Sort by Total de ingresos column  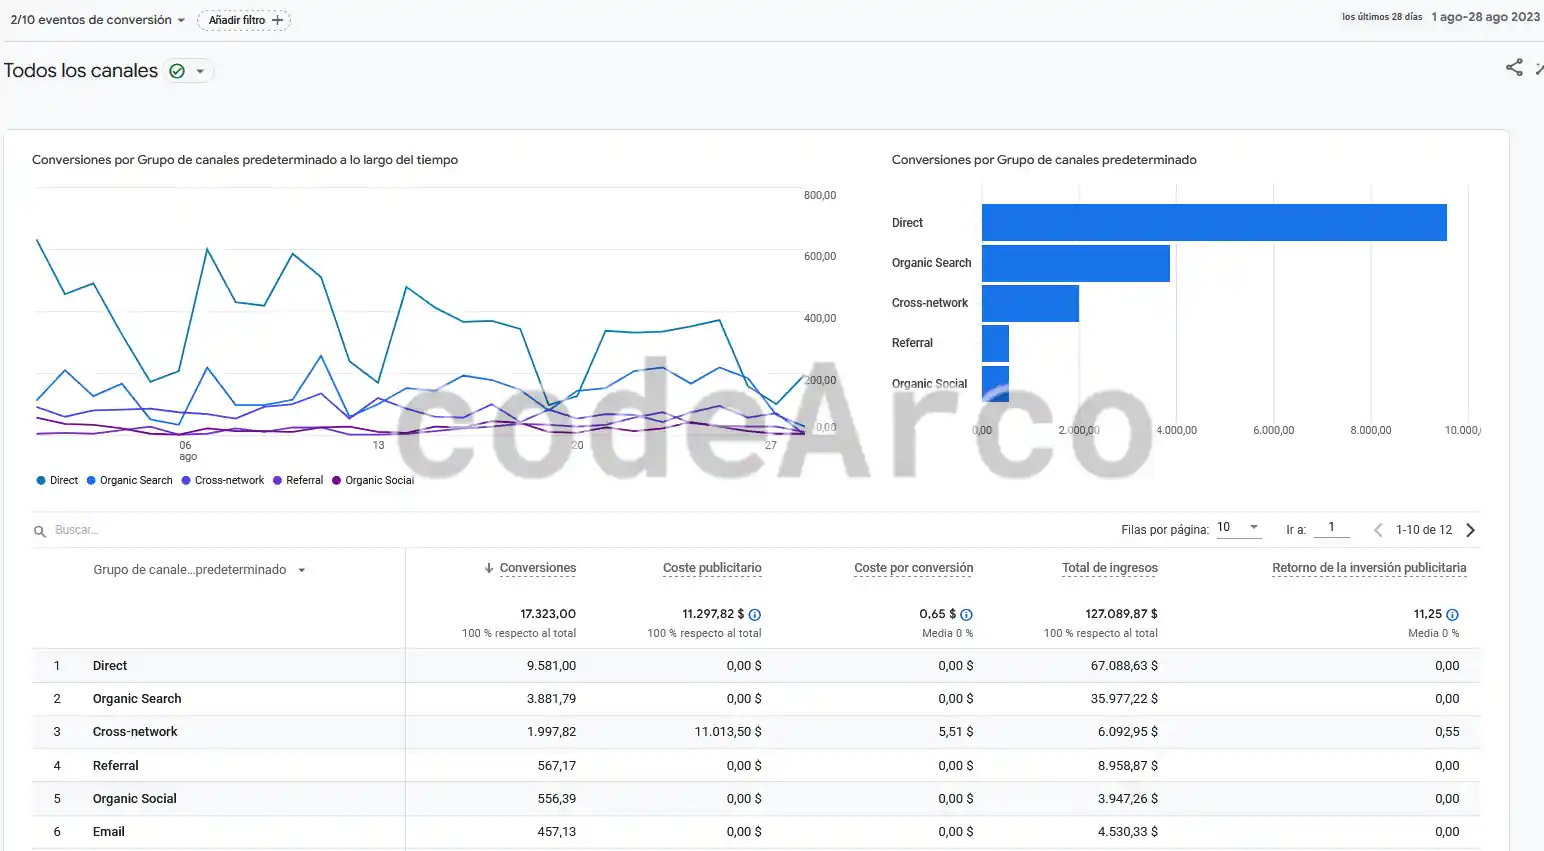pyautogui.click(x=1110, y=568)
